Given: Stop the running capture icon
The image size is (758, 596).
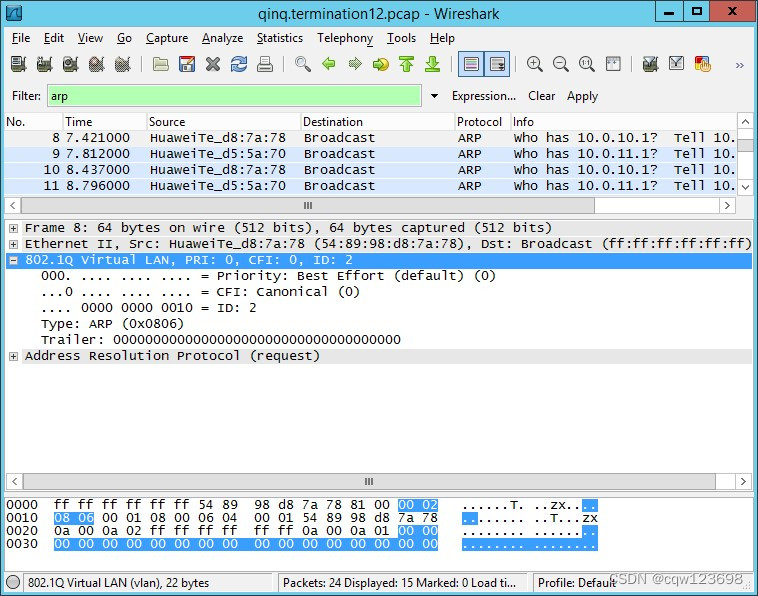Looking at the screenshot, I should click(97, 64).
